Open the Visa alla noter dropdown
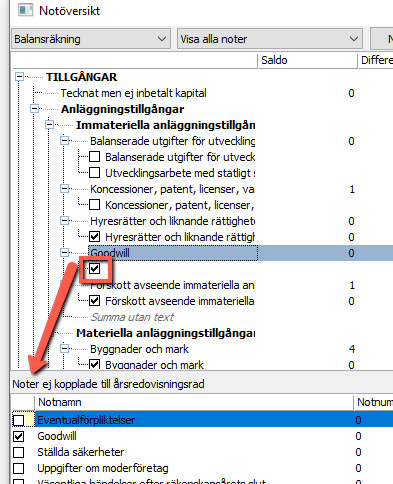 pyautogui.click(x=270, y=39)
